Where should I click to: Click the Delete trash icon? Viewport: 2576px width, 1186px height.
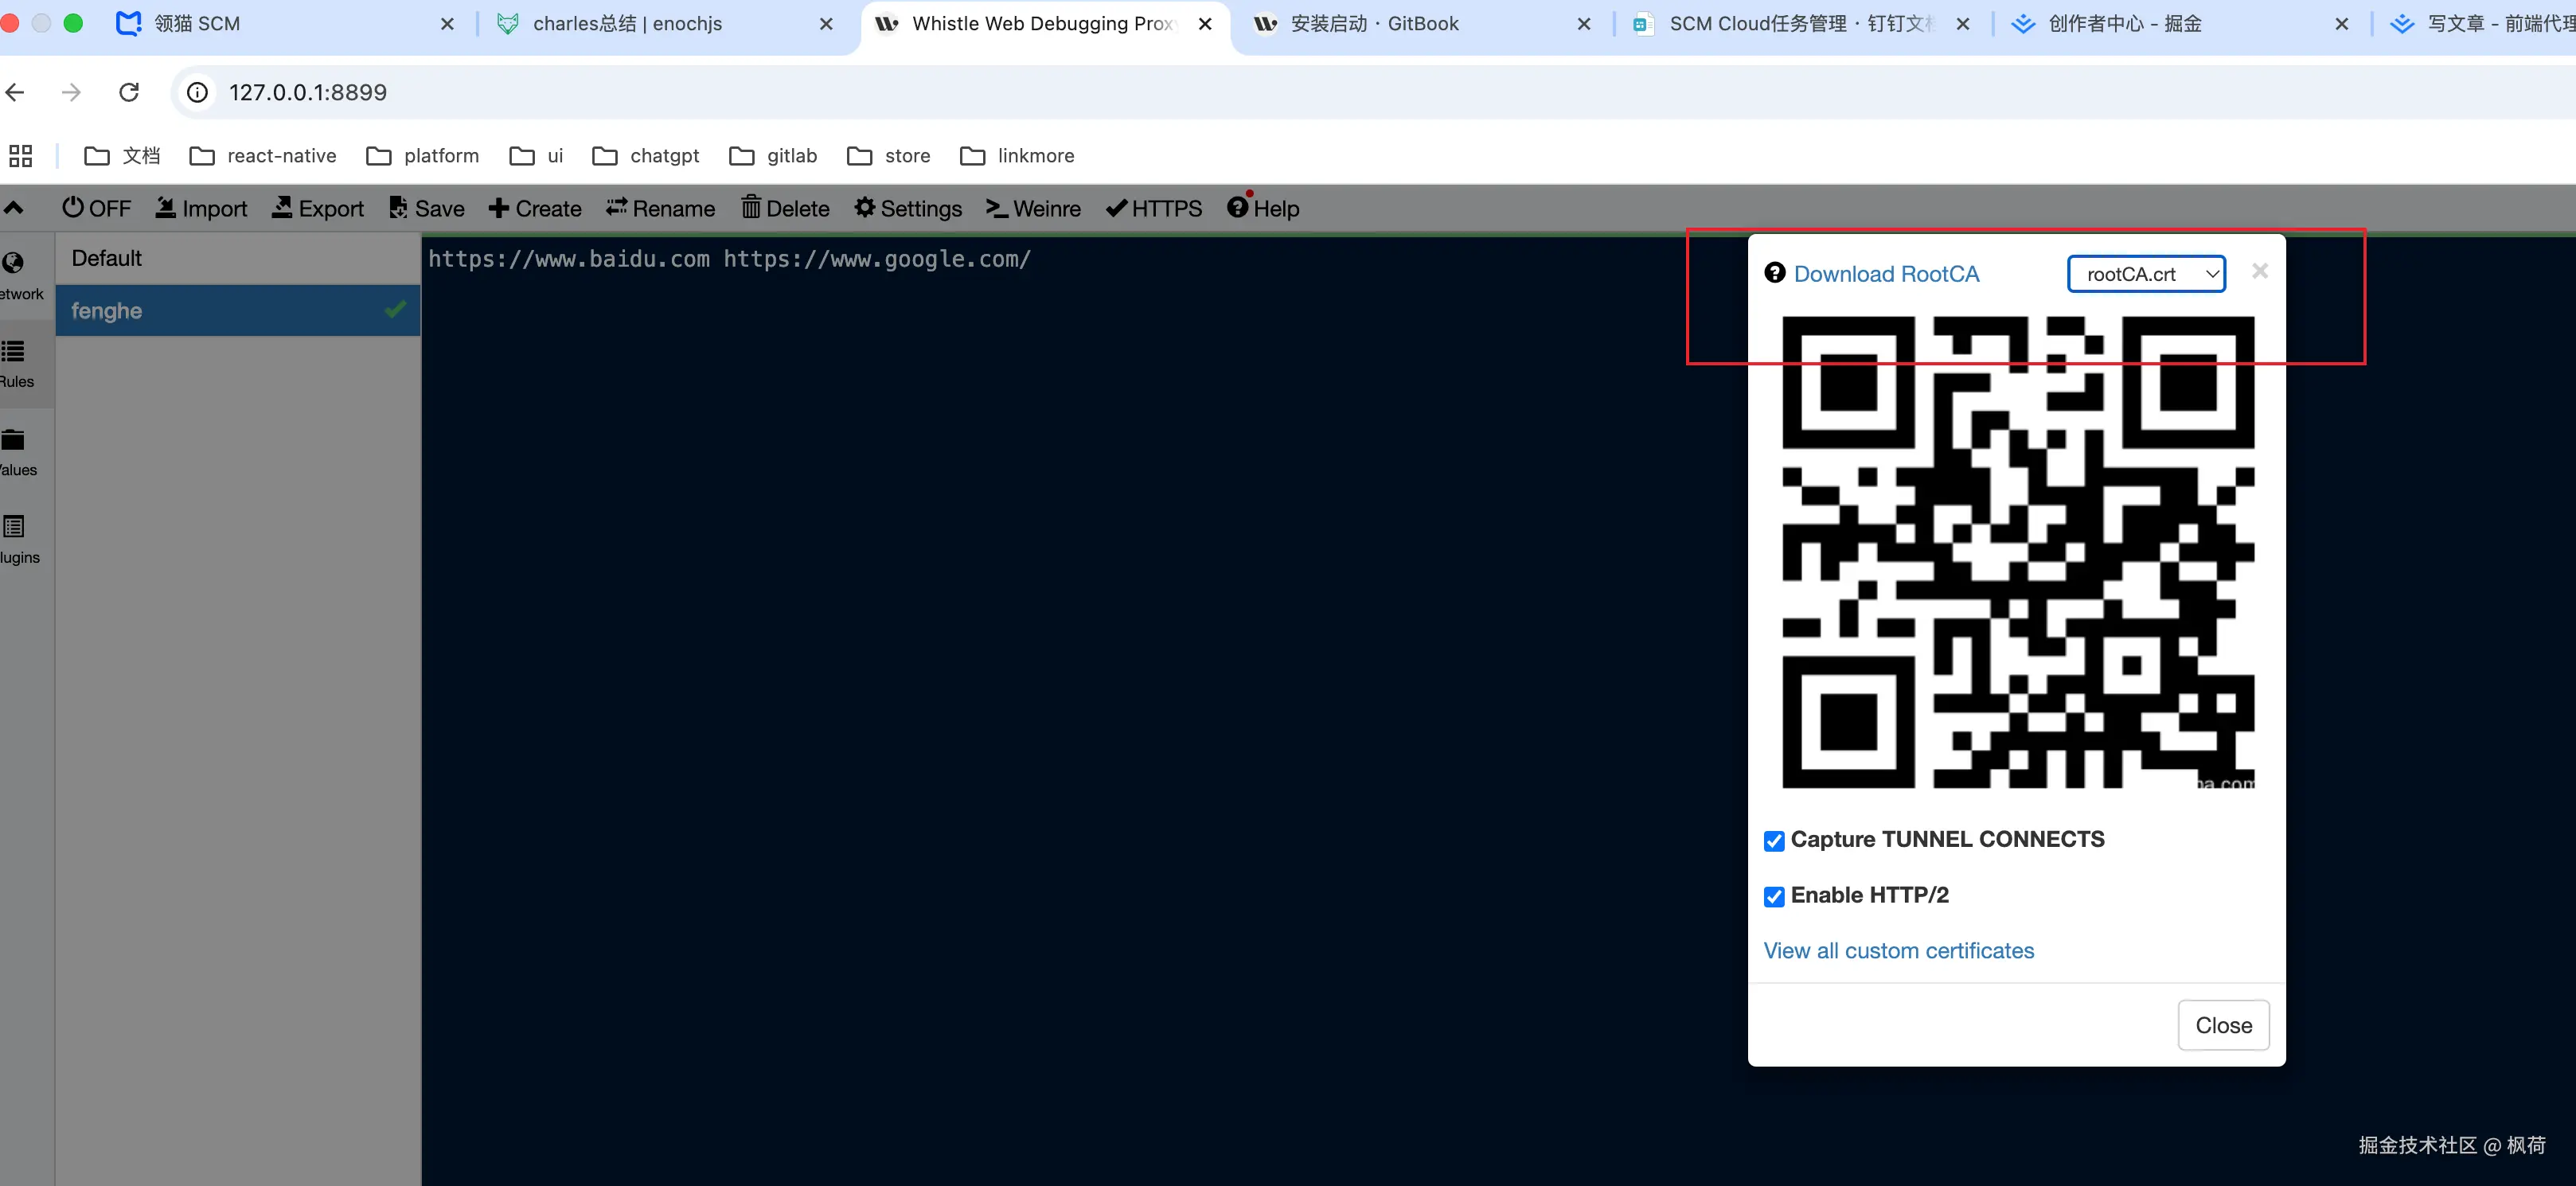click(x=751, y=208)
